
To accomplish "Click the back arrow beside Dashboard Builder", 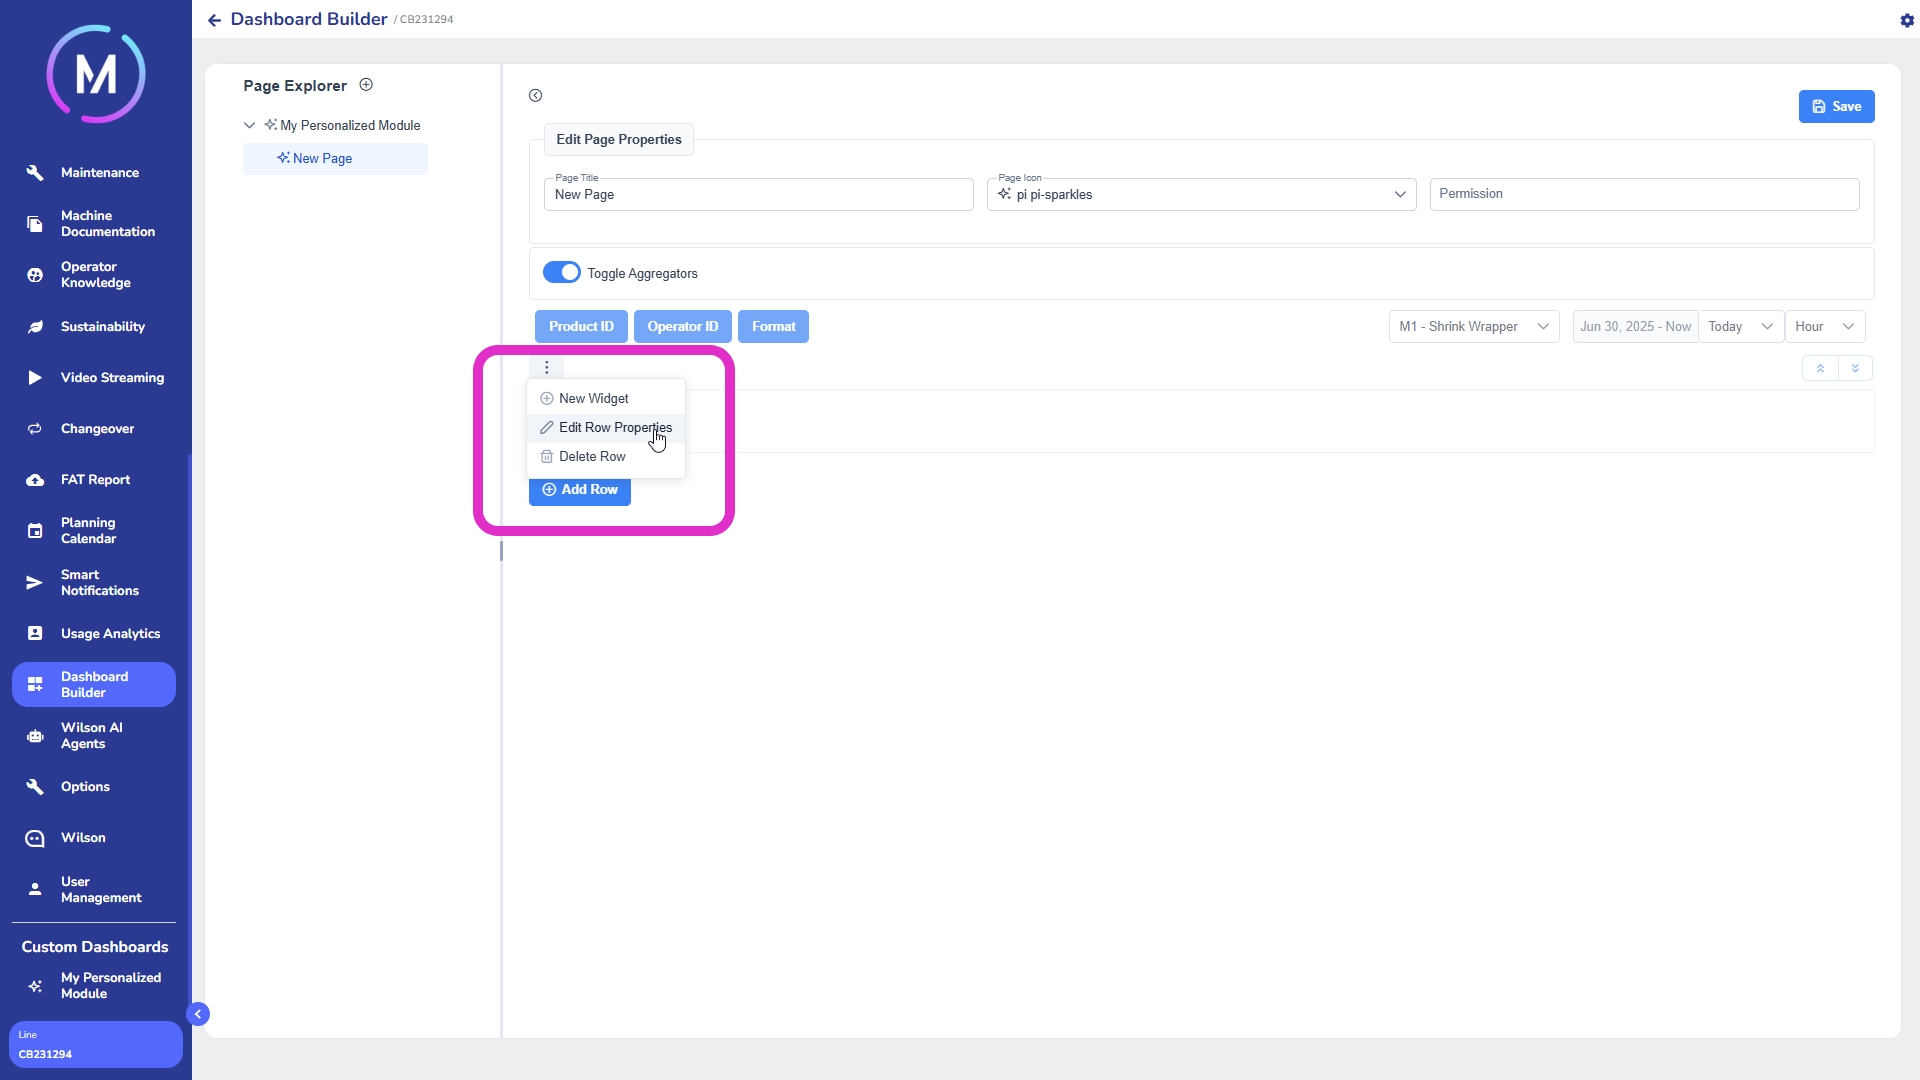I will click(x=214, y=20).
